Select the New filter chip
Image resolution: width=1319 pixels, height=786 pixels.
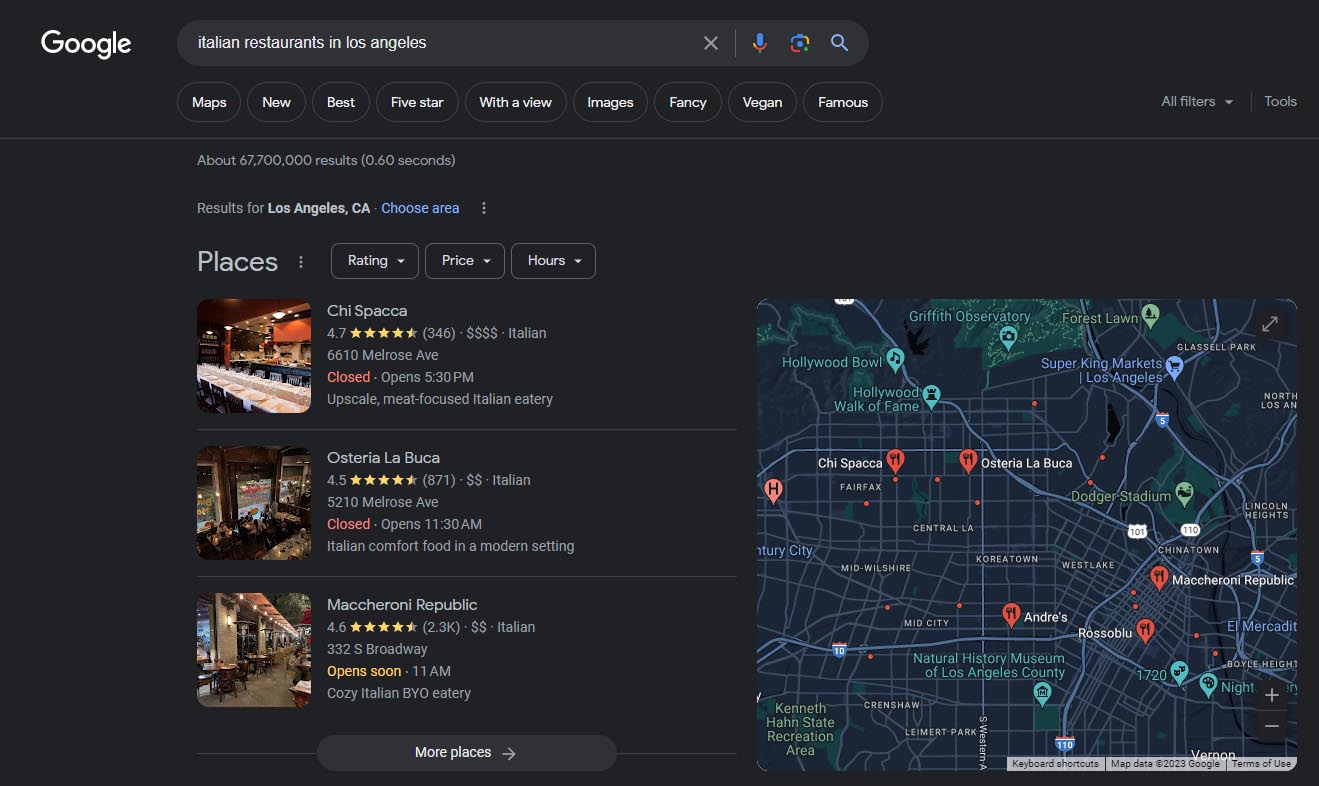[x=276, y=102]
